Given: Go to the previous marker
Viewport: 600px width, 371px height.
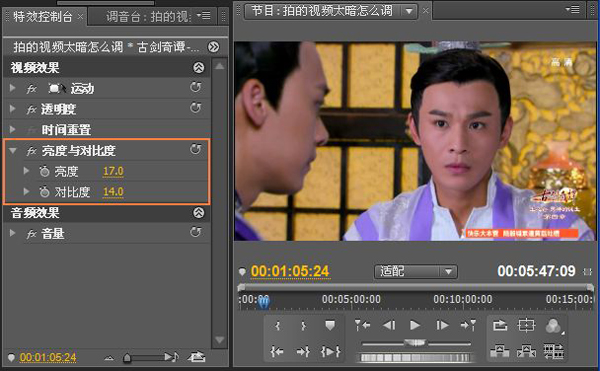Looking at the screenshot, I should tap(362, 325).
